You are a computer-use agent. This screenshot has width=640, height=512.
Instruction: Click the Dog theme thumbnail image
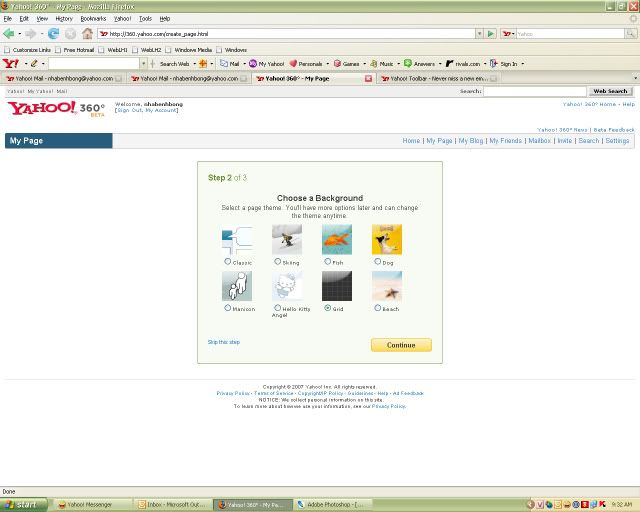click(x=387, y=239)
